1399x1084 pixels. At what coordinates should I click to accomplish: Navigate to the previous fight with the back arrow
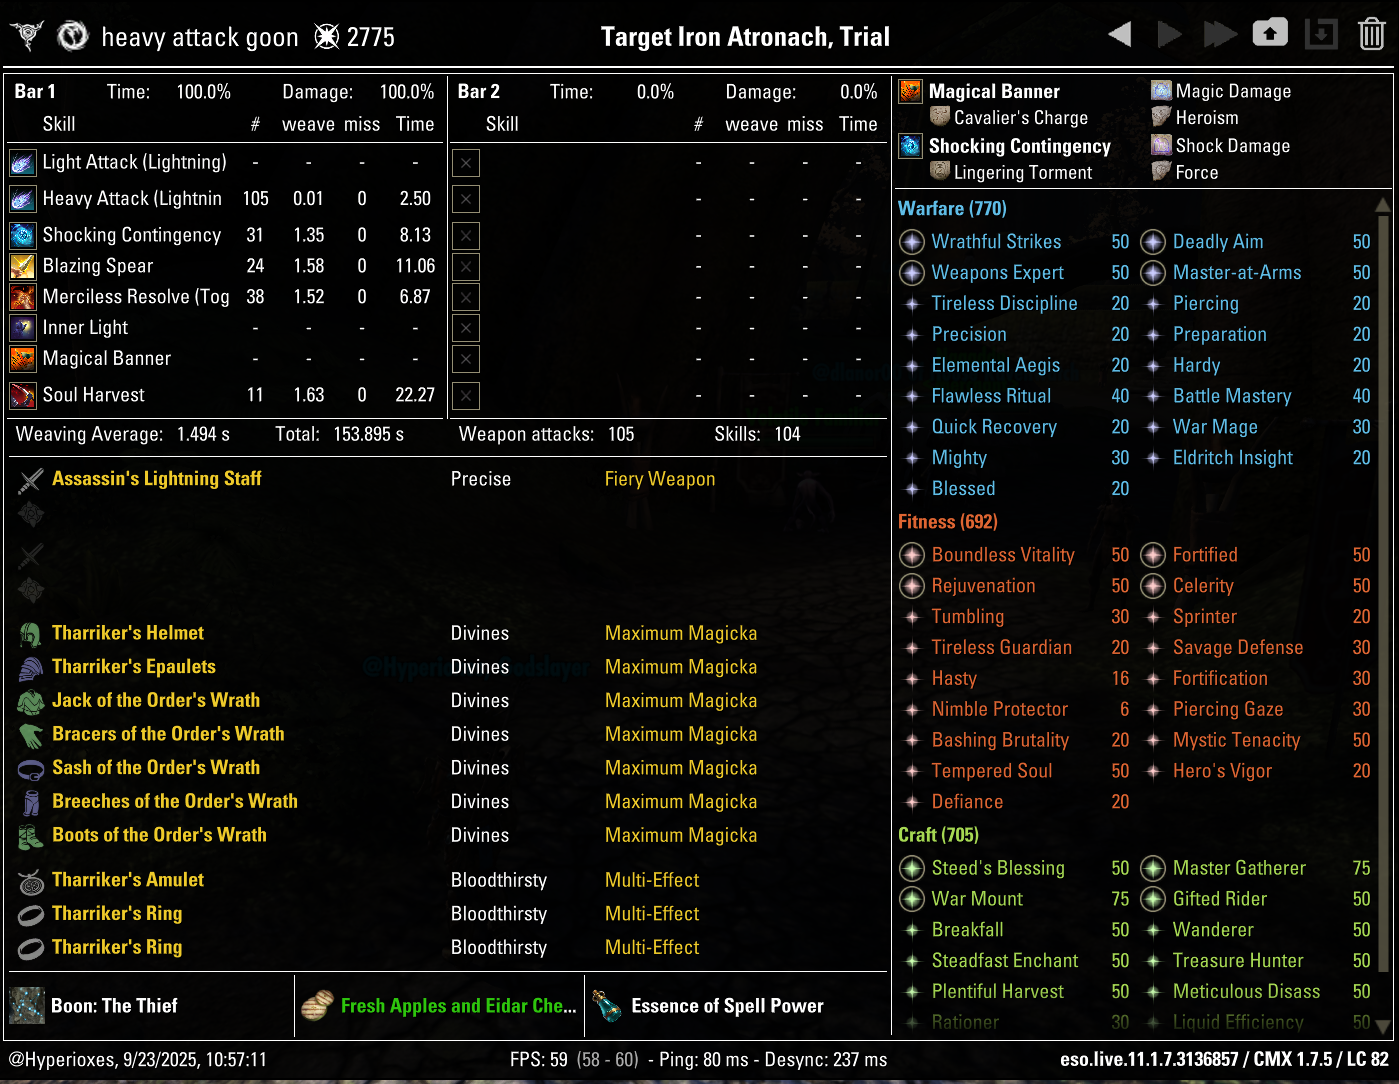click(x=1119, y=32)
